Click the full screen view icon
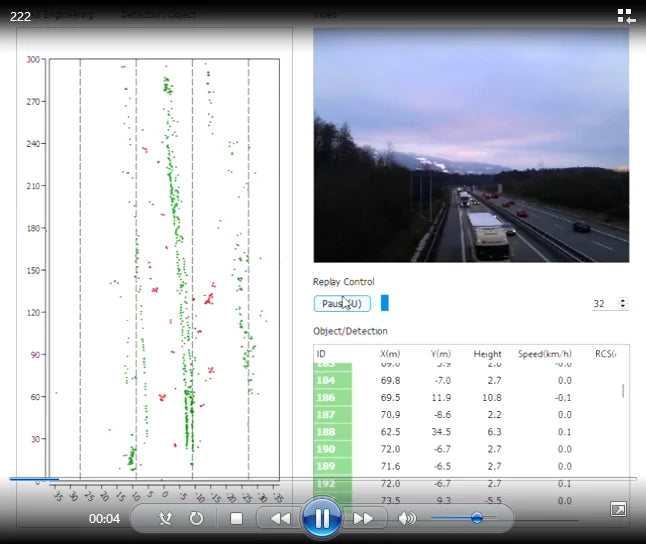Screen dimensions: 646x544 (618, 510)
